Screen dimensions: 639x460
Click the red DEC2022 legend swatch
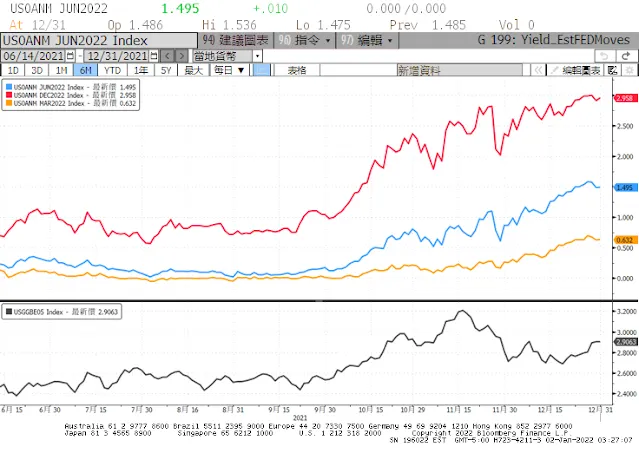[9, 95]
